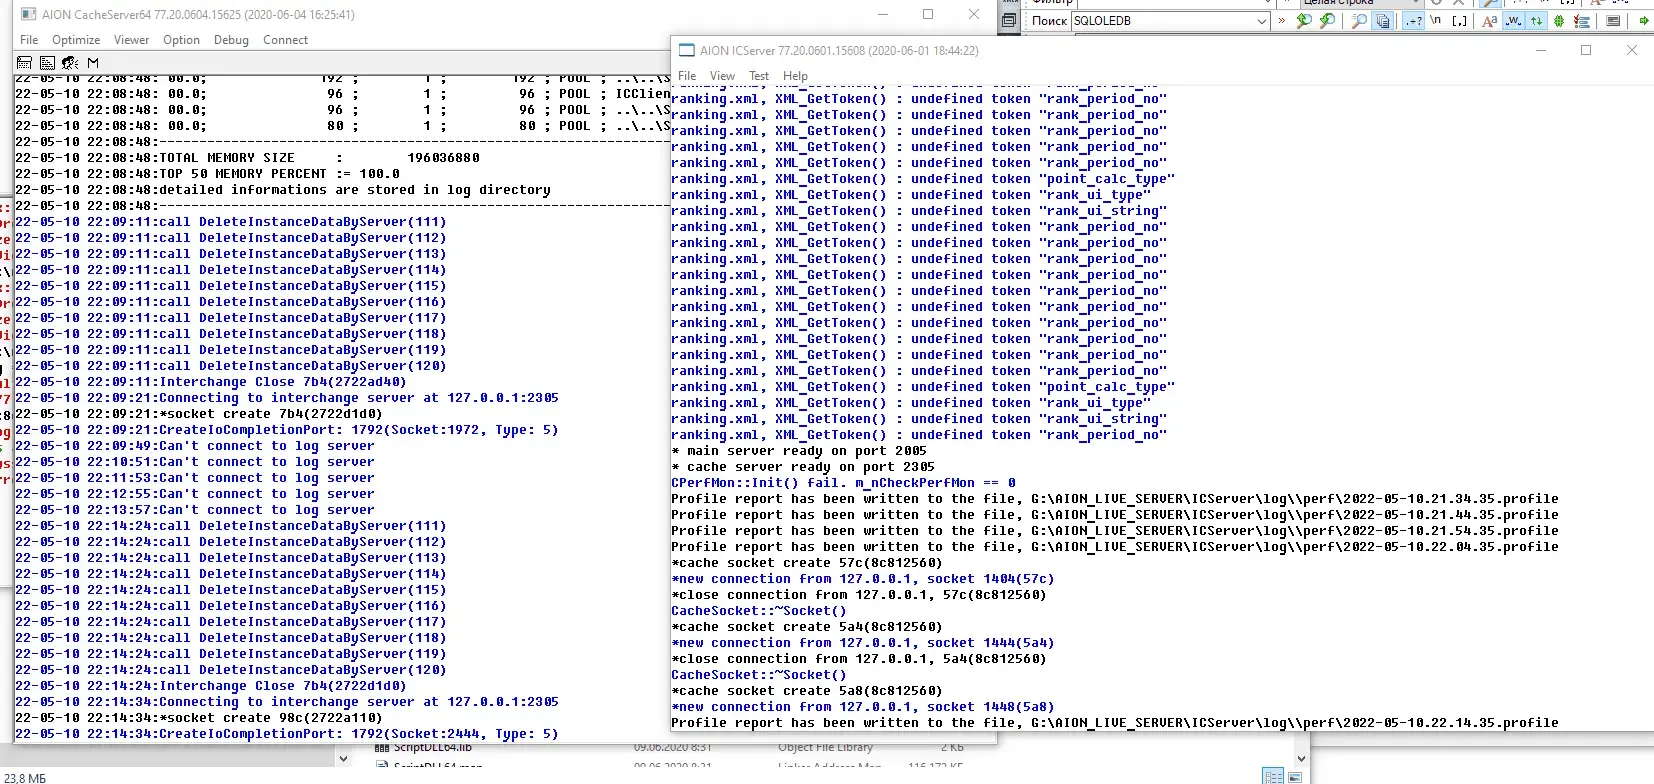Toggle whole word .w. option
This screenshot has width=1654, height=784.
1514,20
